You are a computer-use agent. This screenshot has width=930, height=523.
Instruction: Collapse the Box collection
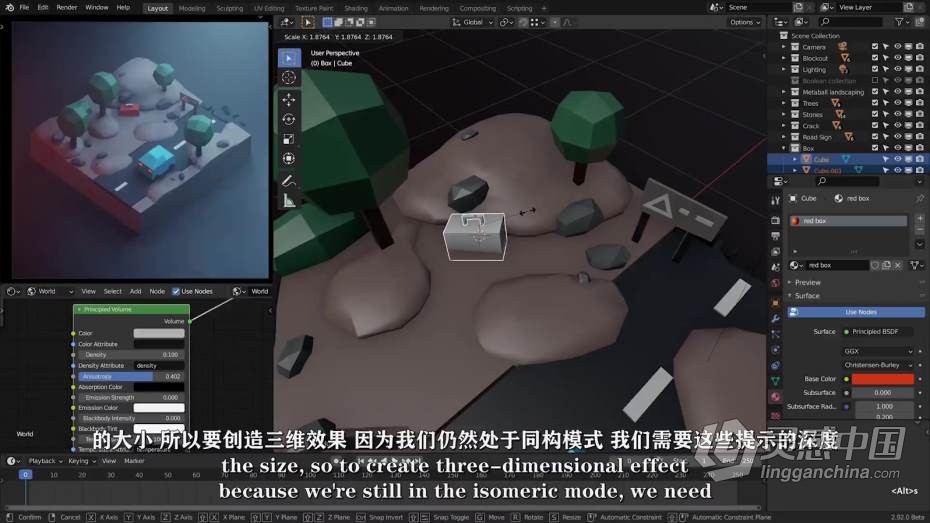click(x=784, y=148)
